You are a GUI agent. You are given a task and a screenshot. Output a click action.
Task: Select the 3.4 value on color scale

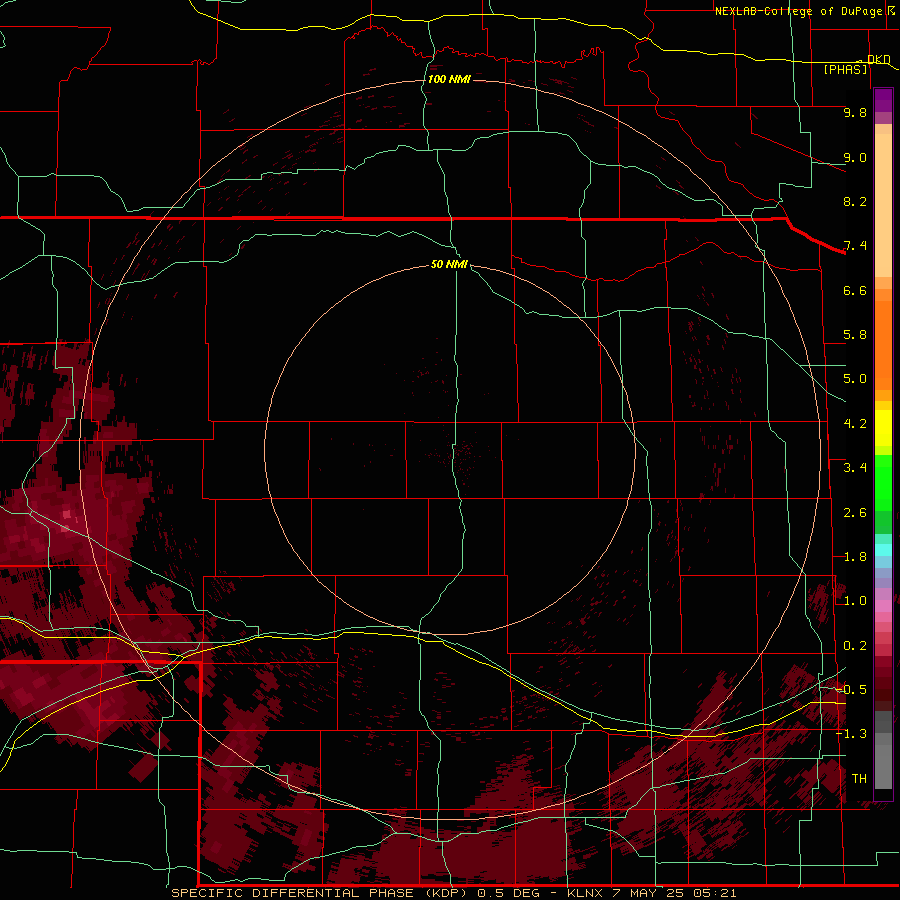coord(855,468)
